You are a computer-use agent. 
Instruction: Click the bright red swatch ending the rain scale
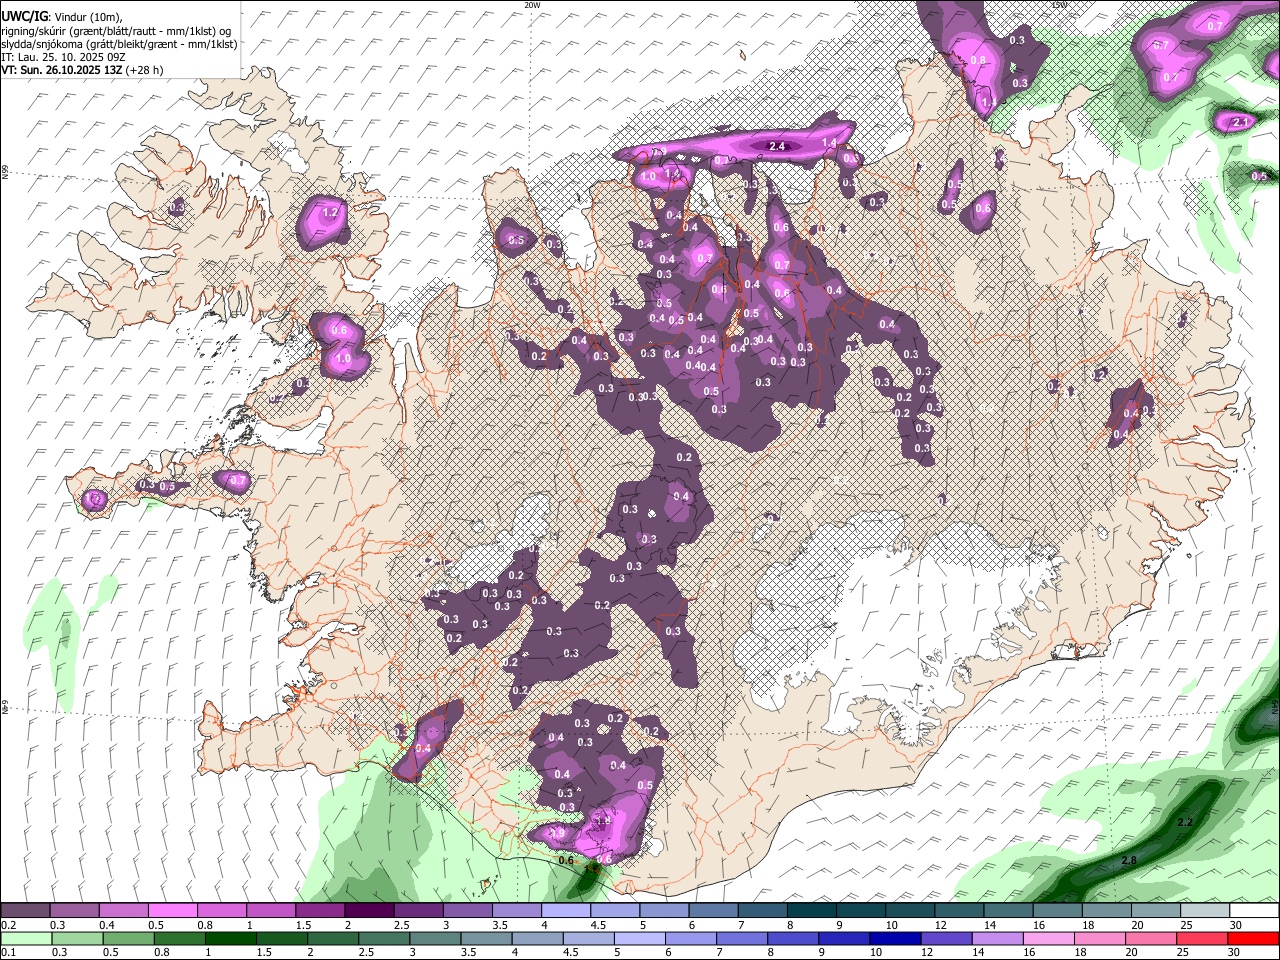click(x=1253, y=938)
